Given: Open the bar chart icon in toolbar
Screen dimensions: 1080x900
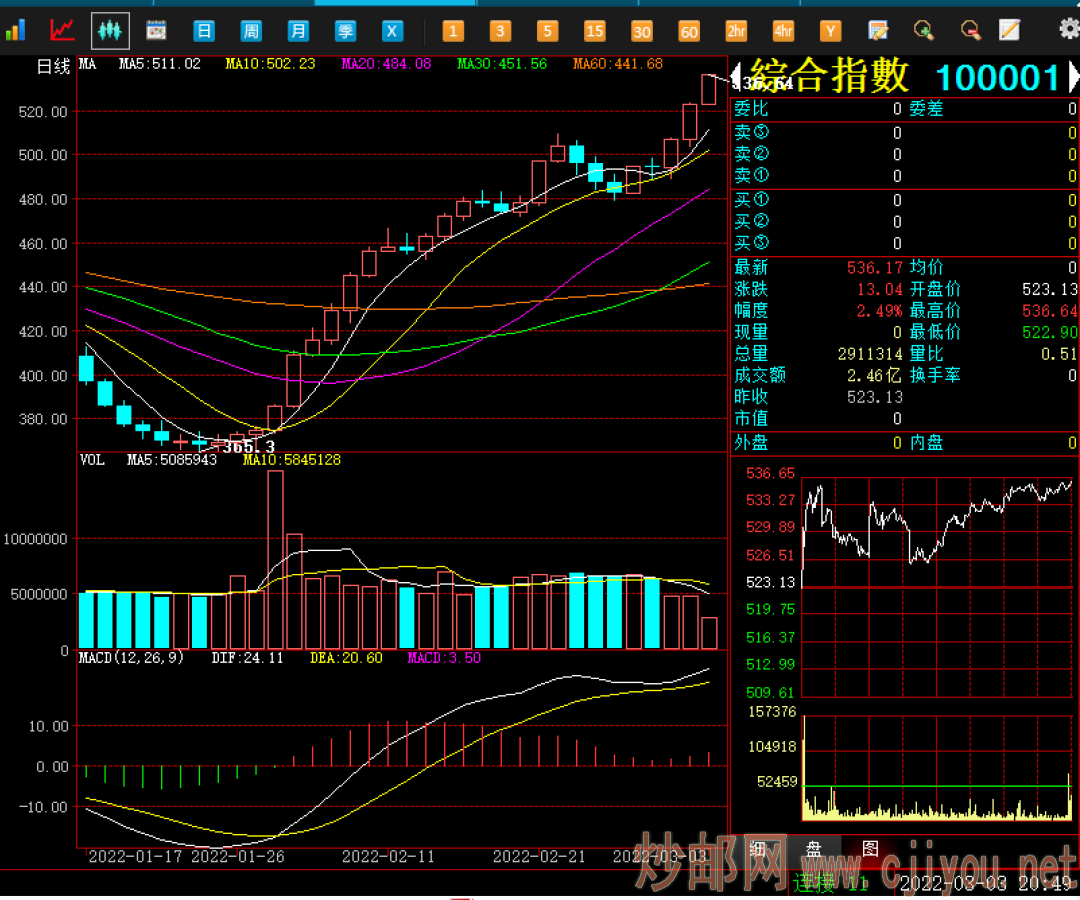Looking at the screenshot, I should [15, 31].
